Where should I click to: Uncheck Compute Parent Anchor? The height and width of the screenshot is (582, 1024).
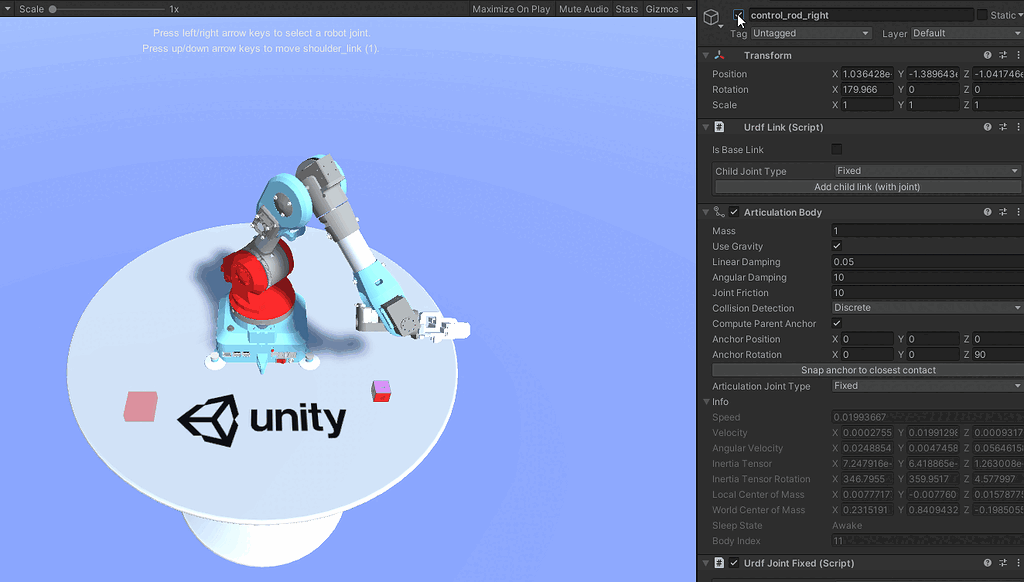tap(837, 323)
